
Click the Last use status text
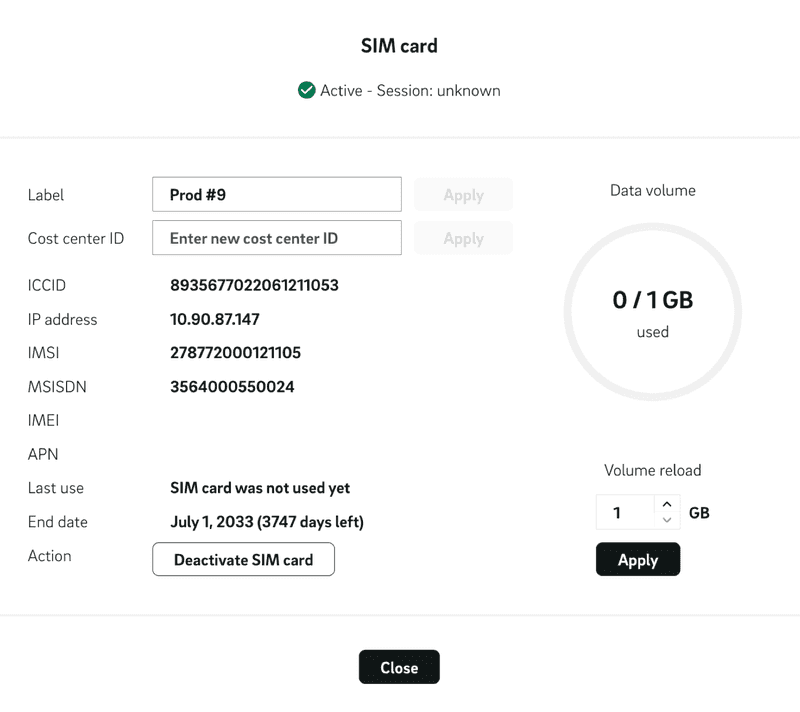[259, 488]
